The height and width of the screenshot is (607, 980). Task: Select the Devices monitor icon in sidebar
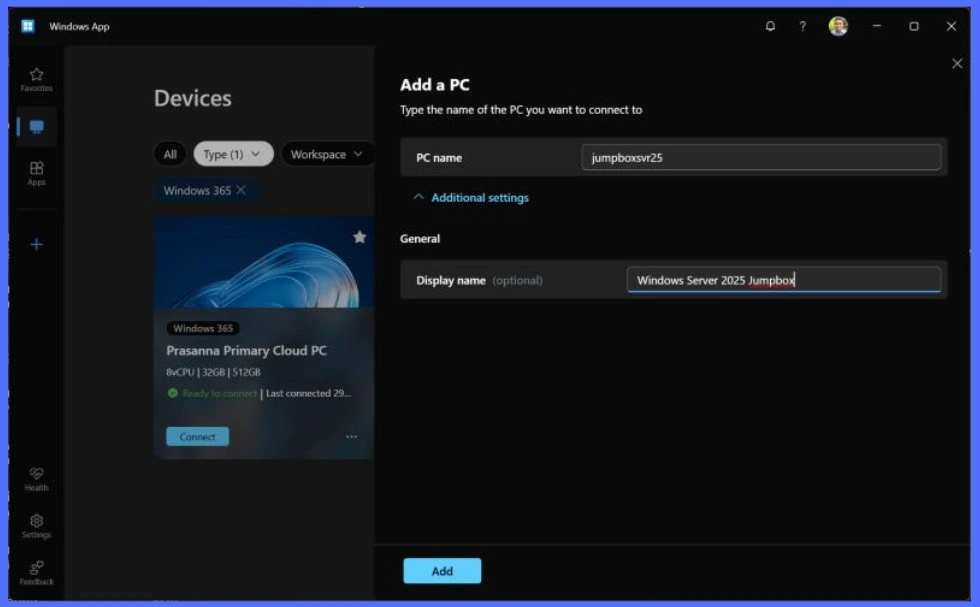(37, 127)
